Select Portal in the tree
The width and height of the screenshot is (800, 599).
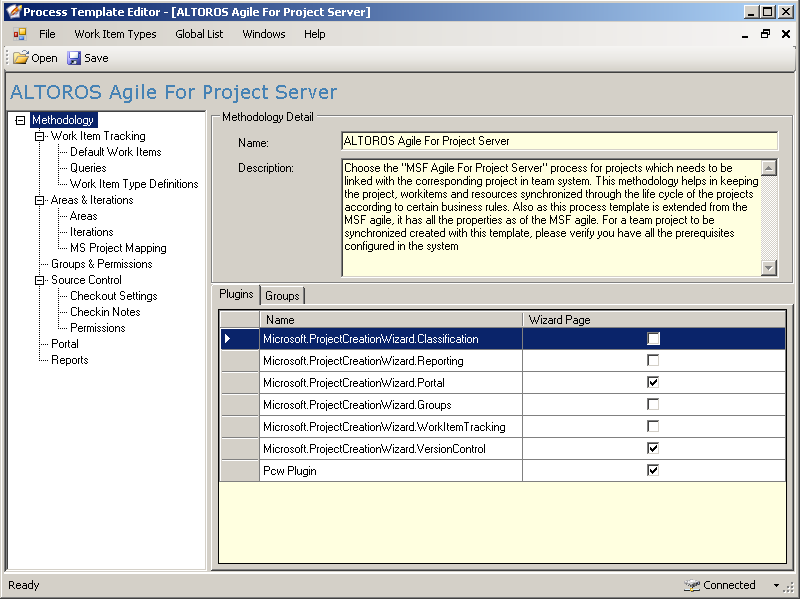pos(65,344)
